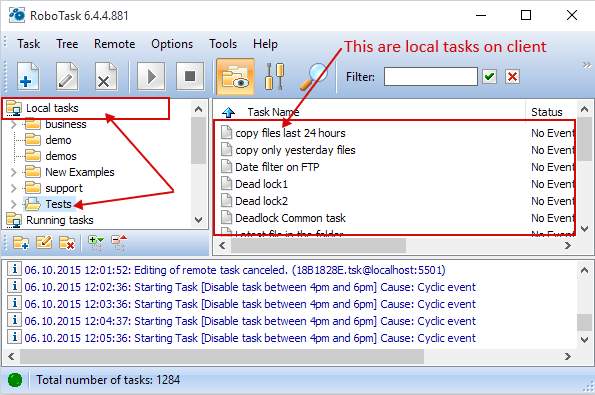Click log entry at 12:03:36
This screenshot has width=595, height=395.
tap(250, 304)
